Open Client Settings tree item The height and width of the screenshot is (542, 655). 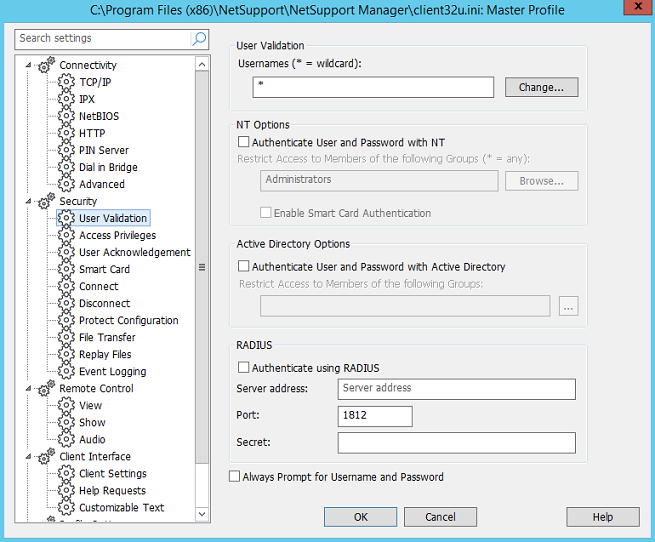113,473
